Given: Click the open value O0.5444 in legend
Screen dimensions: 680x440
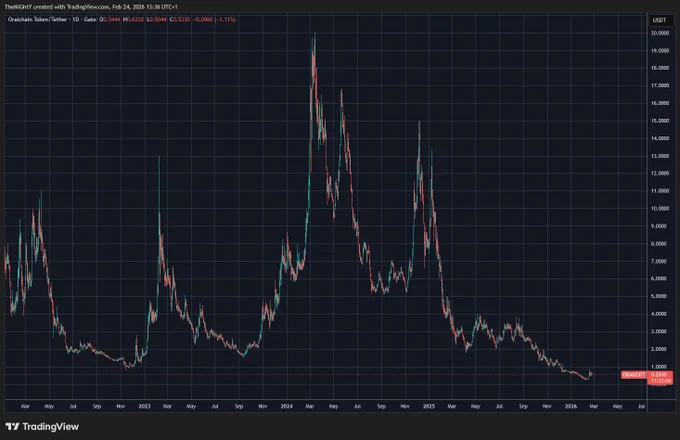Looking at the screenshot, I should (110, 20).
